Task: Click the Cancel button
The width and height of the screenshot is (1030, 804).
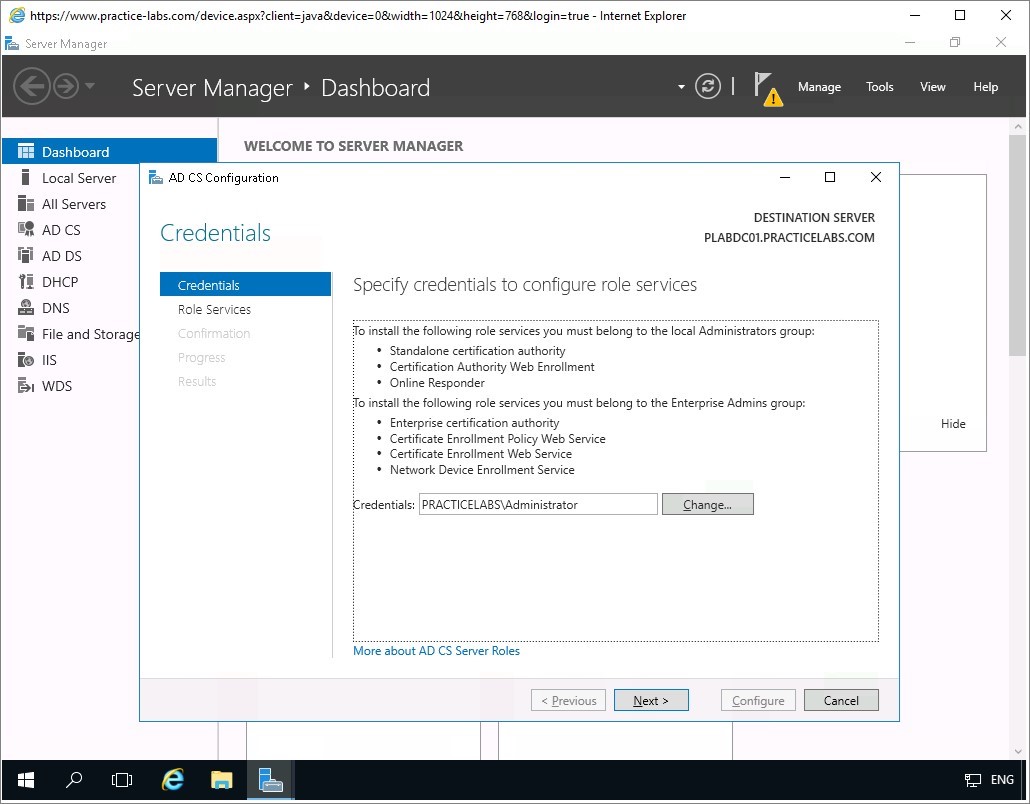Action: tap(841, 700)
